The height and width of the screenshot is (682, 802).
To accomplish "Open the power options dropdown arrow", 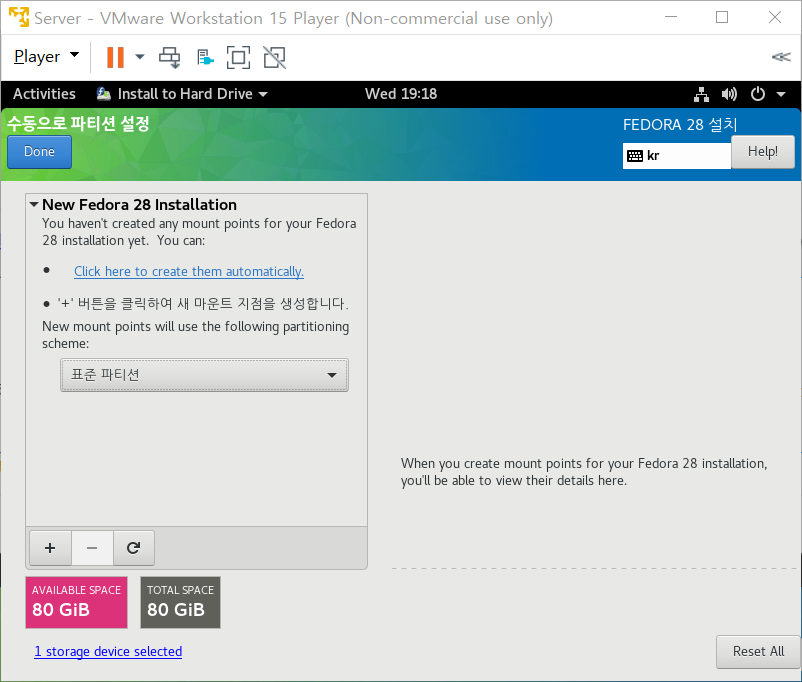I will [140, 57].
